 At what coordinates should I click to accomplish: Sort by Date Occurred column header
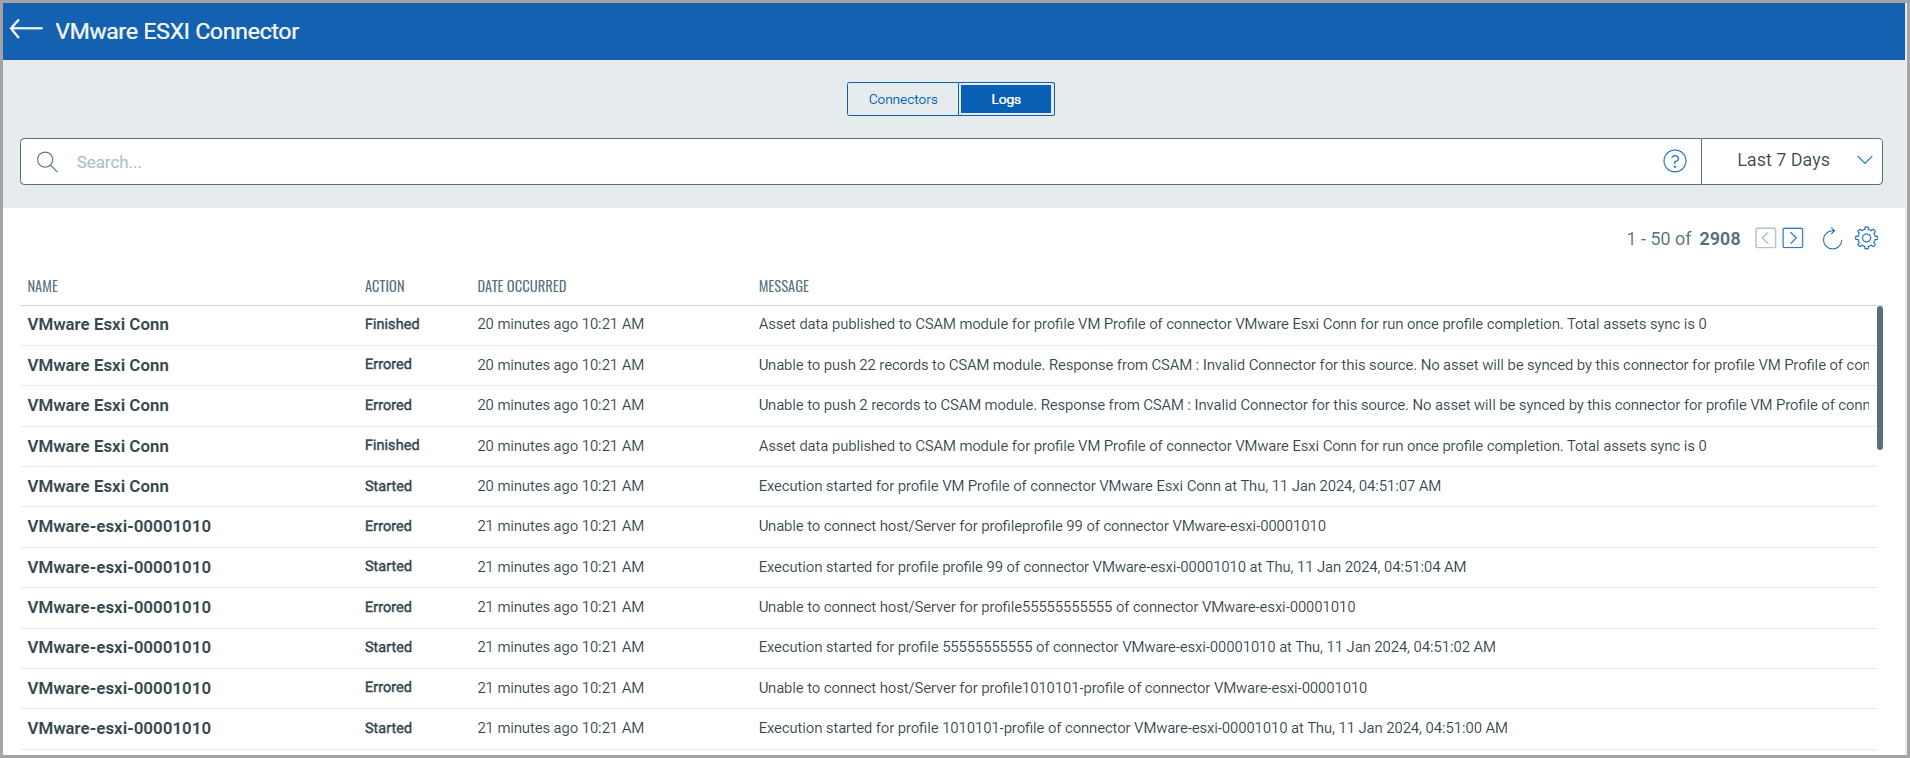[521, 286]
